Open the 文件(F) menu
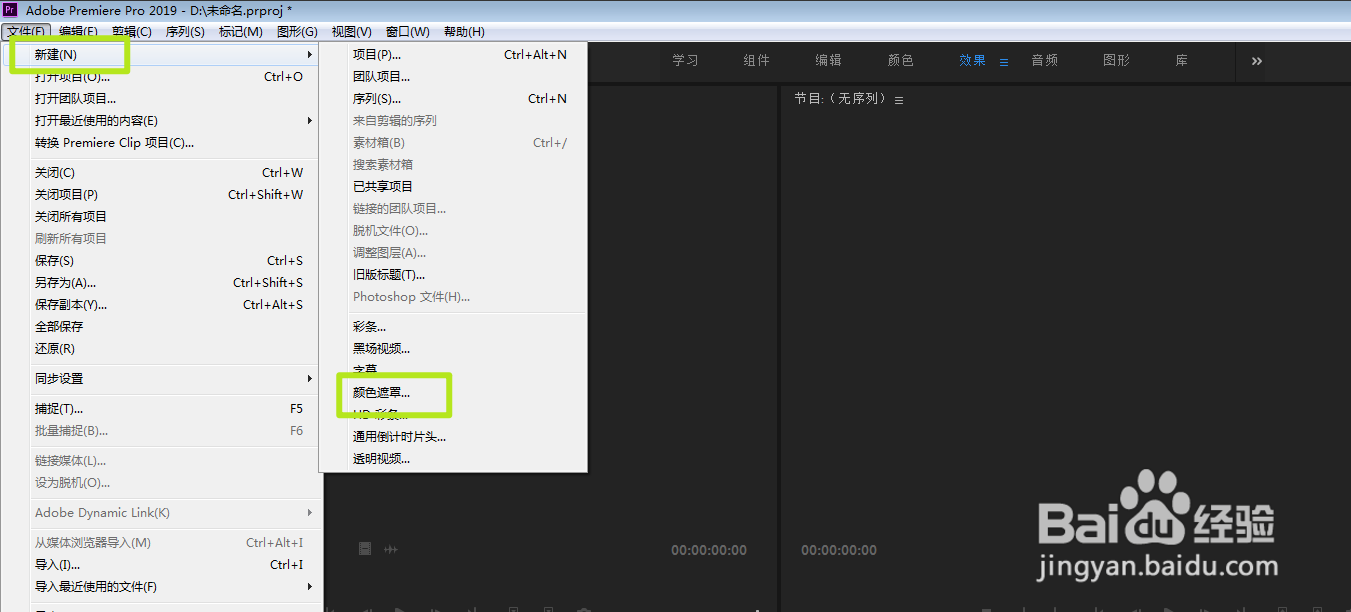This screenshot has height=612, width=1351. 26,32
